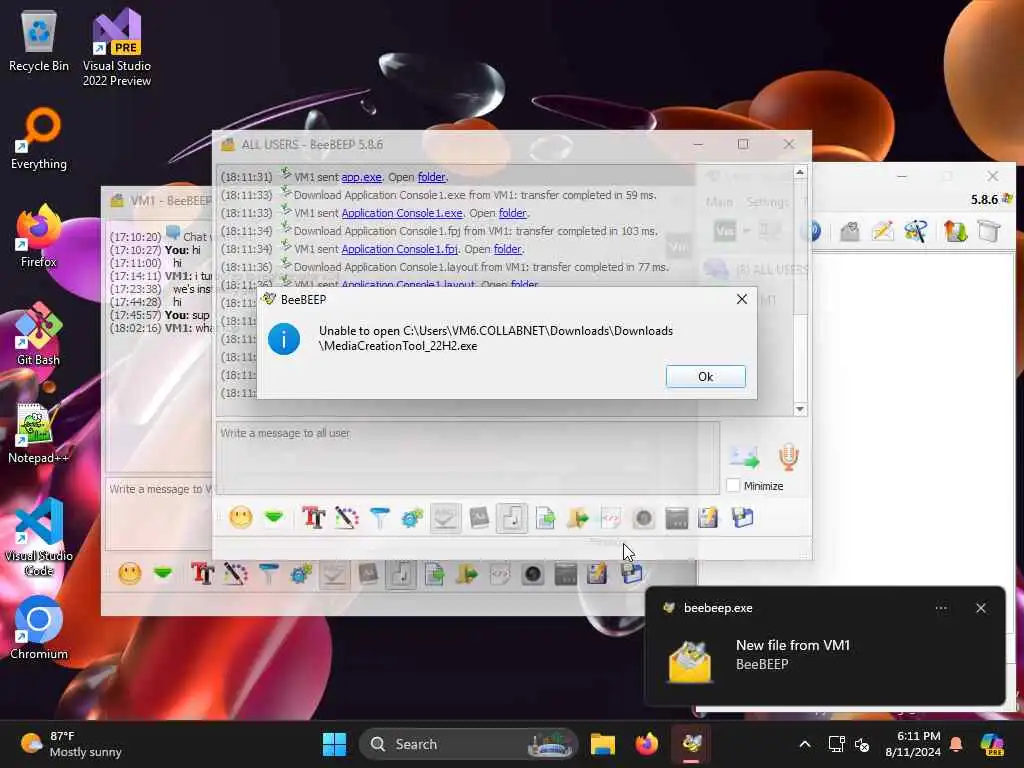Open file transfers arrows icon in main toolbar

click(955, 231)
